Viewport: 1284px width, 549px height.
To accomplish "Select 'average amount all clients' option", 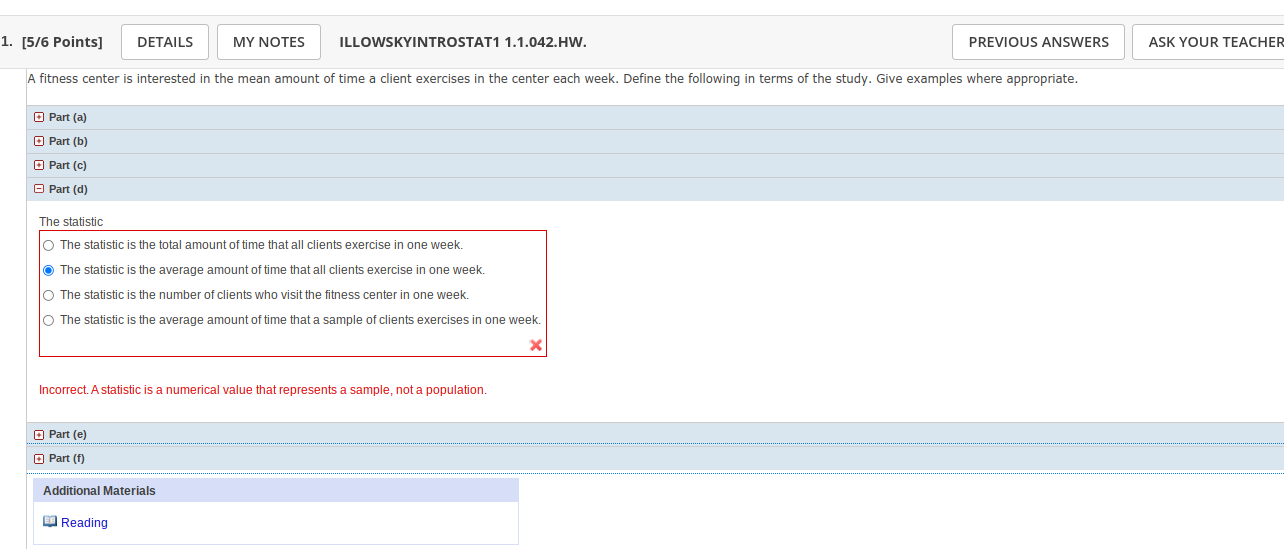I will click(x=48, y=270).
